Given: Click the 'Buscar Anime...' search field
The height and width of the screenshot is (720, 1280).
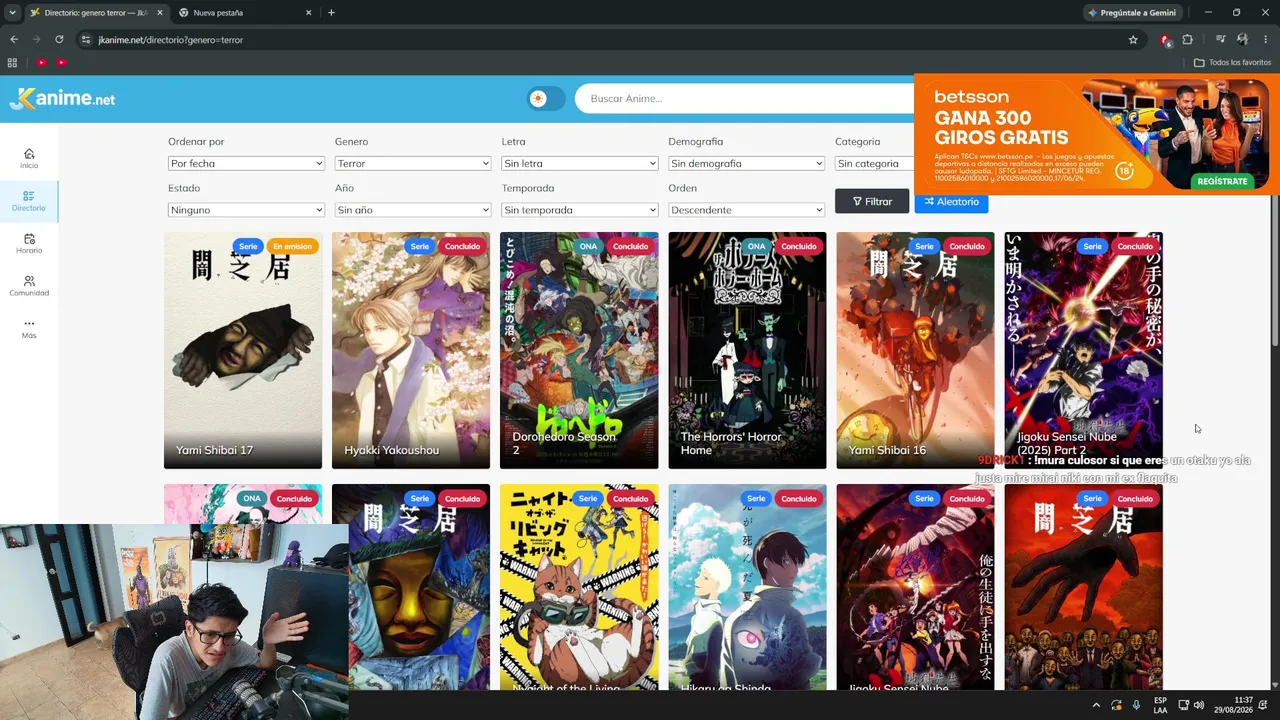Looking at the screenshot, I should (x=744, y=98).
